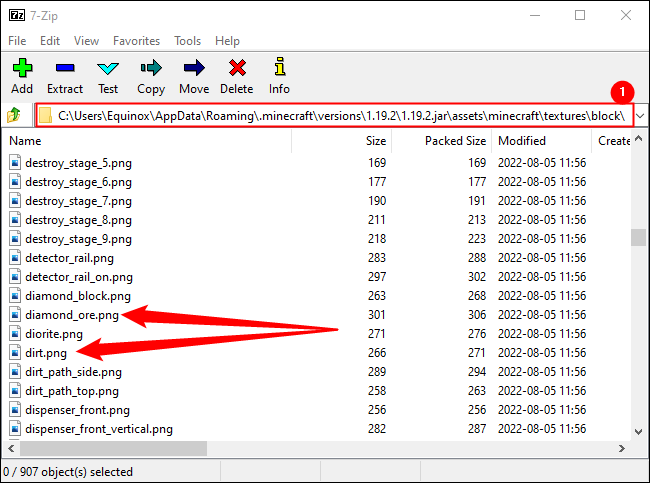Select the dispenser_front.png file icon

click(15, 410)
